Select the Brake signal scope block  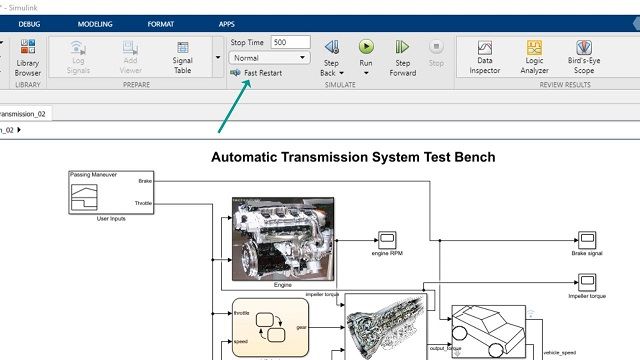(587, 240)
